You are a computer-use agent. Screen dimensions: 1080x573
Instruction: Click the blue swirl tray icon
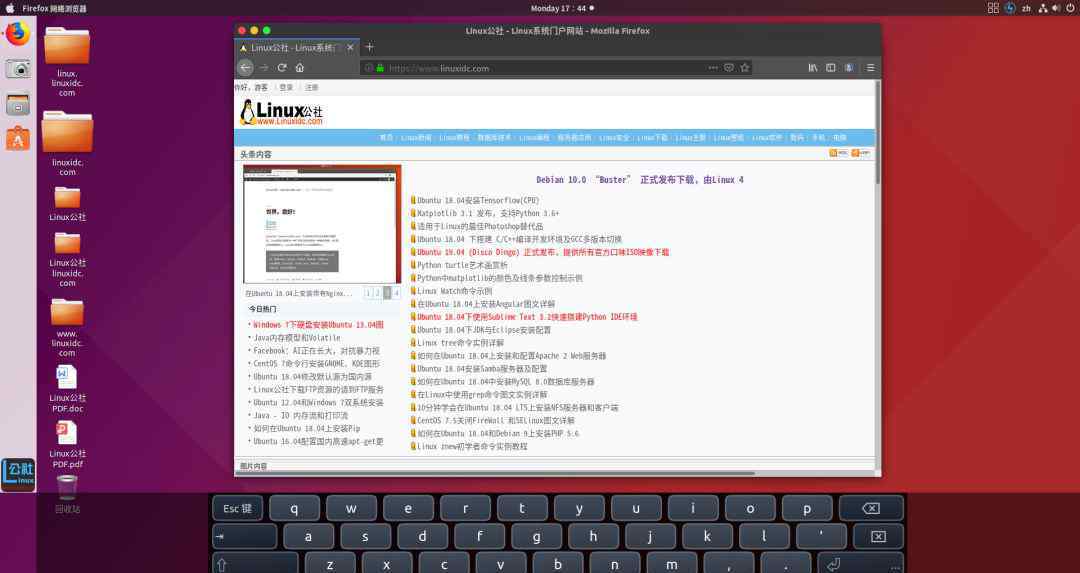pos(1010,8)
